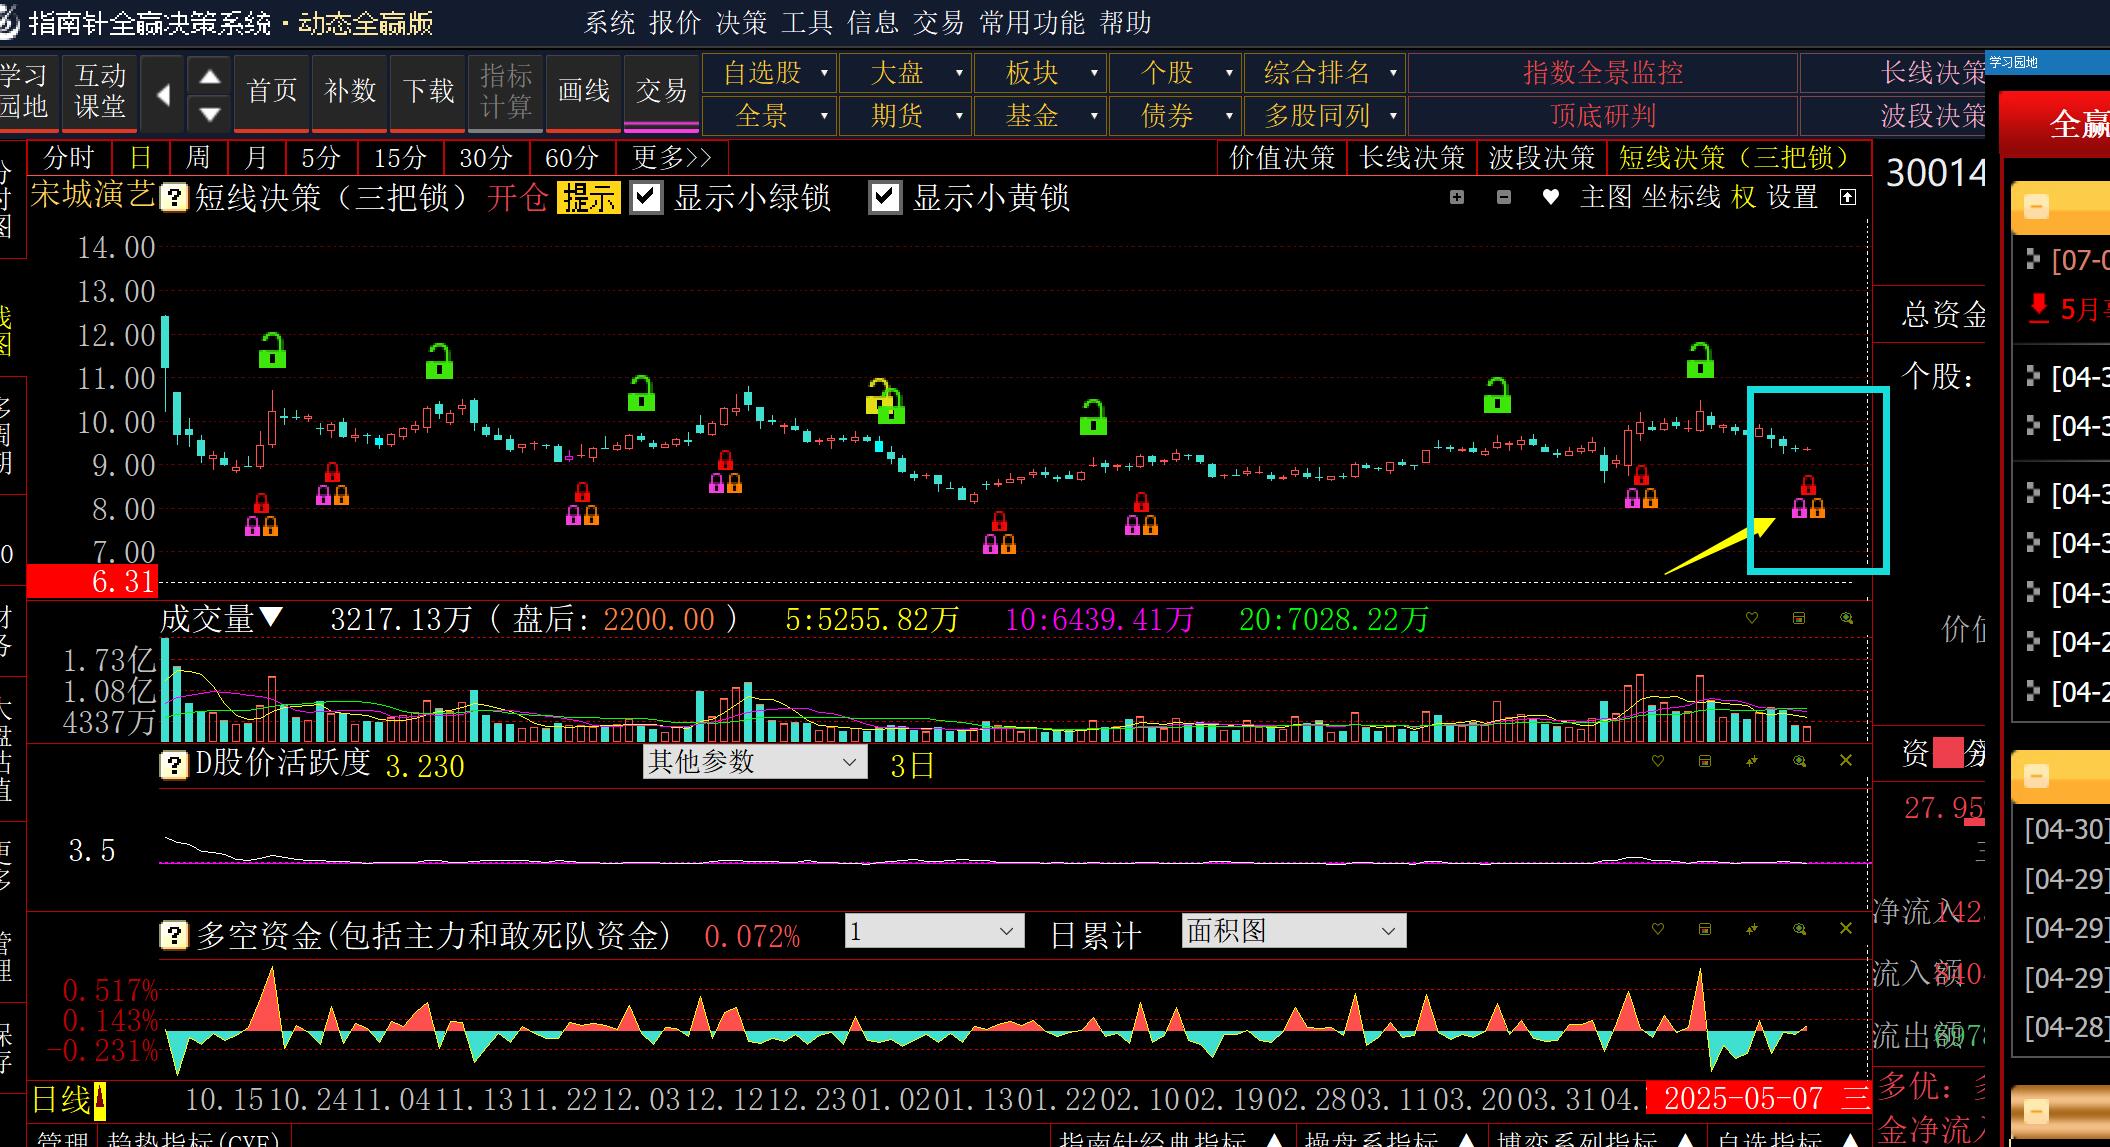Open the 面积图 chart type dropdown
Viewport: 2110px width, 1147px height.
coord(1294,931)
